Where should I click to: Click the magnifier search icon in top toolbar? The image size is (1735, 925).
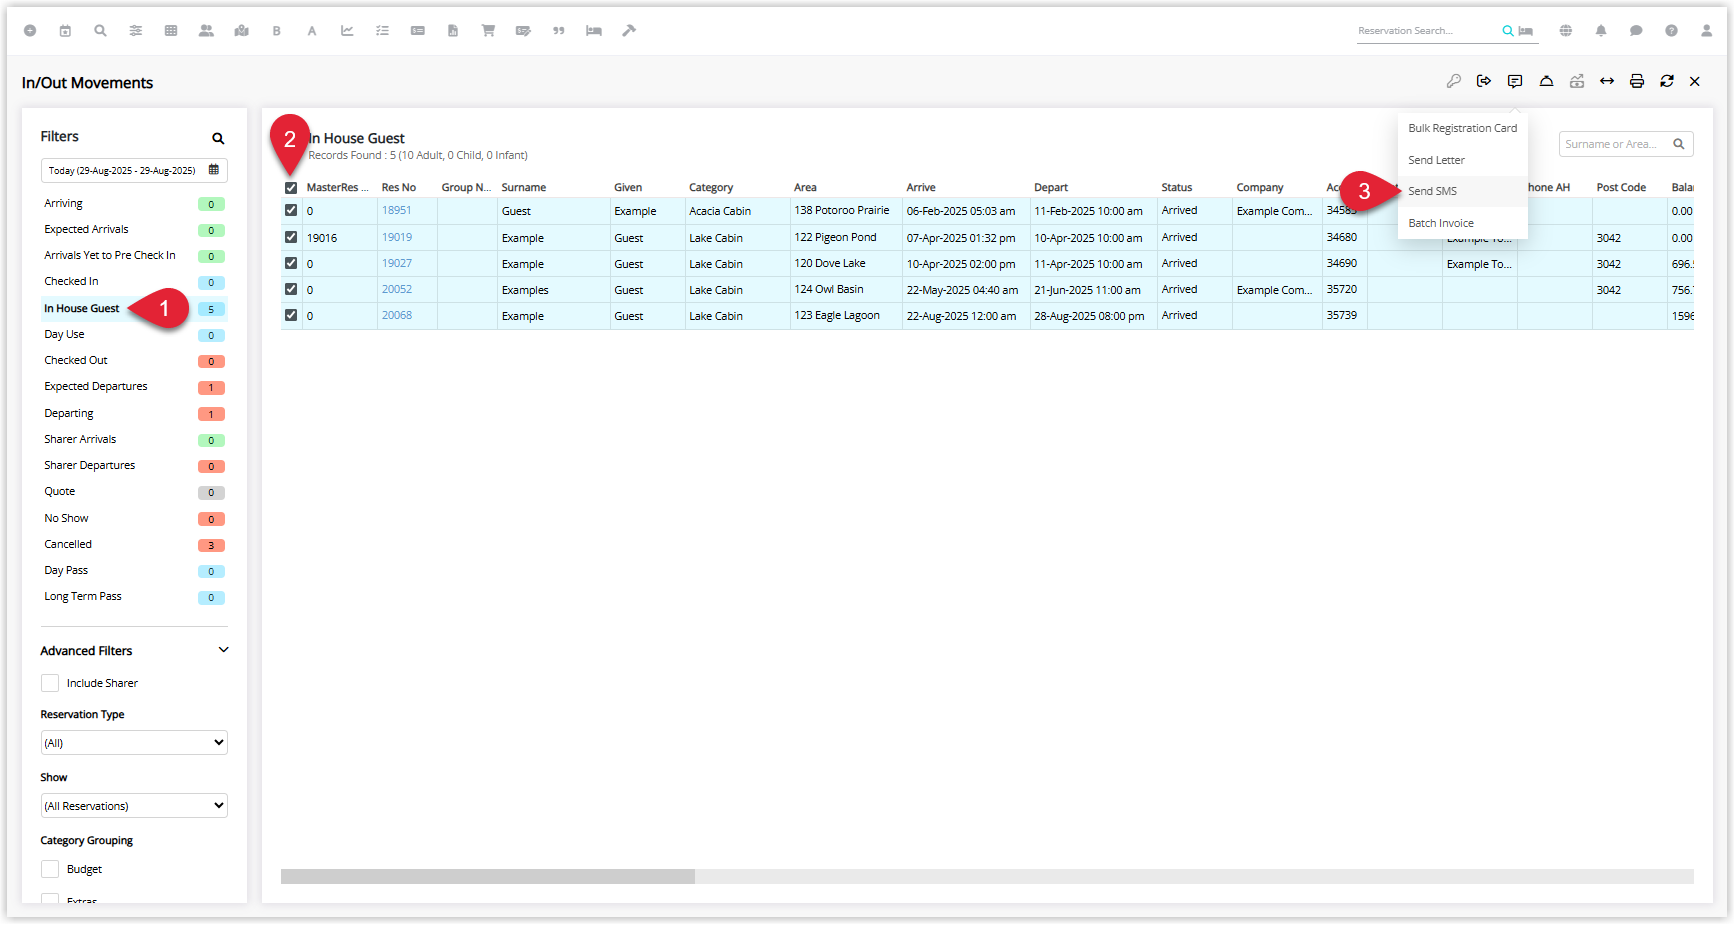click(x=100, y=31)
